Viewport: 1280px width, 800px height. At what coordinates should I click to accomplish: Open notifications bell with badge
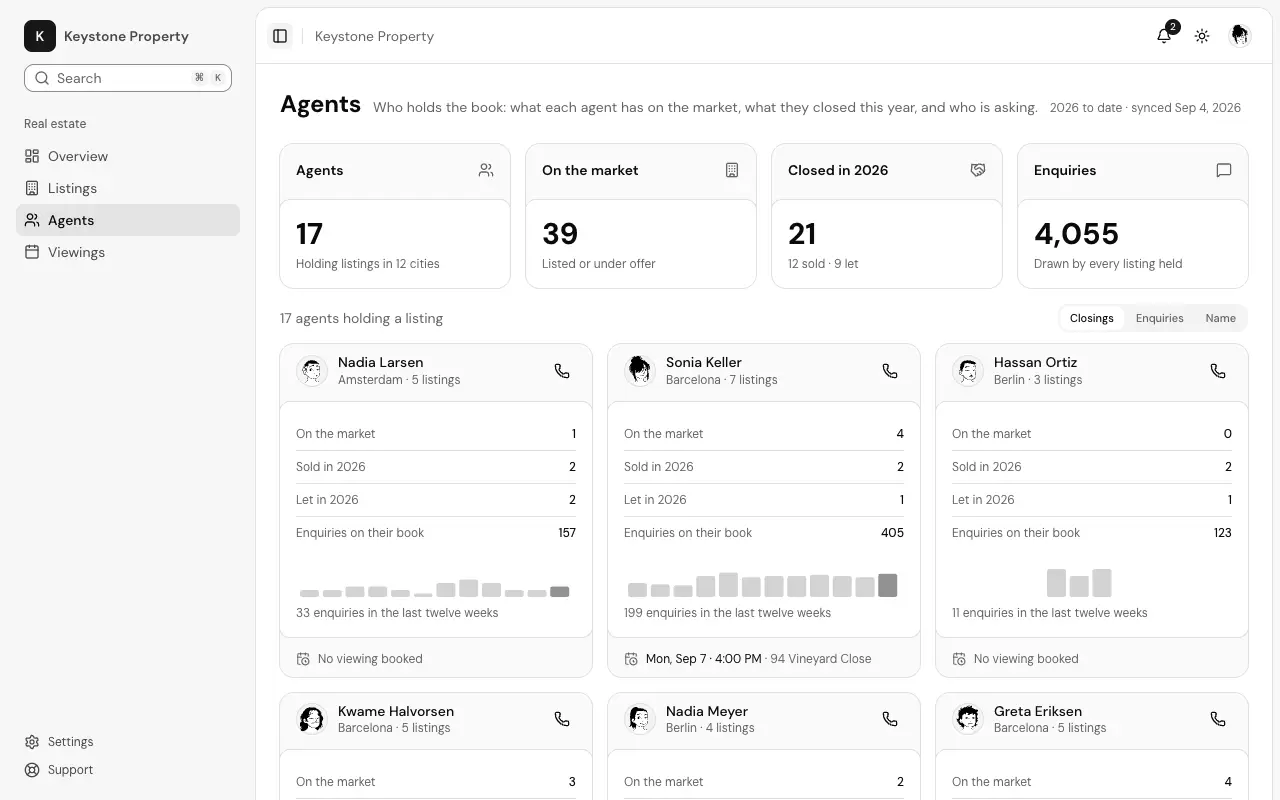(1164, 36)
